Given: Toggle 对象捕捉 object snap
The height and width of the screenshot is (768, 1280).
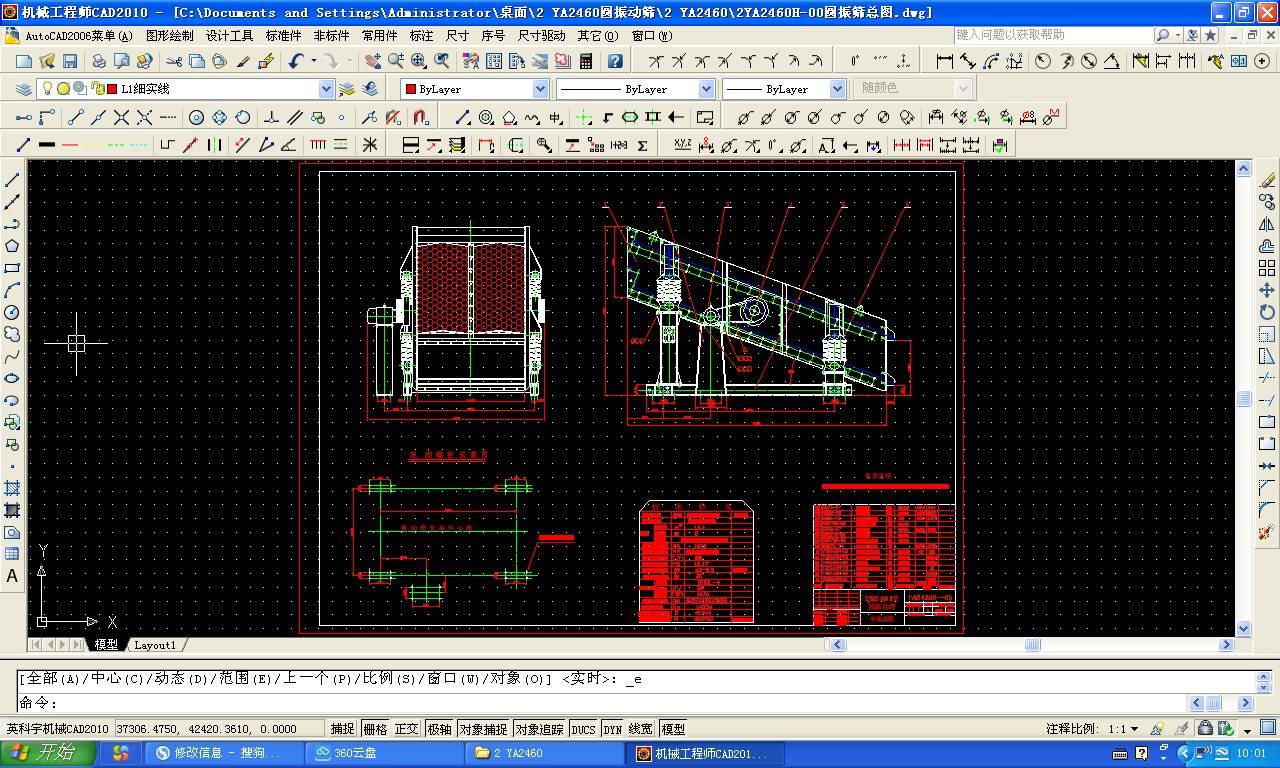Looking at the screenshot, I should 483,729.
